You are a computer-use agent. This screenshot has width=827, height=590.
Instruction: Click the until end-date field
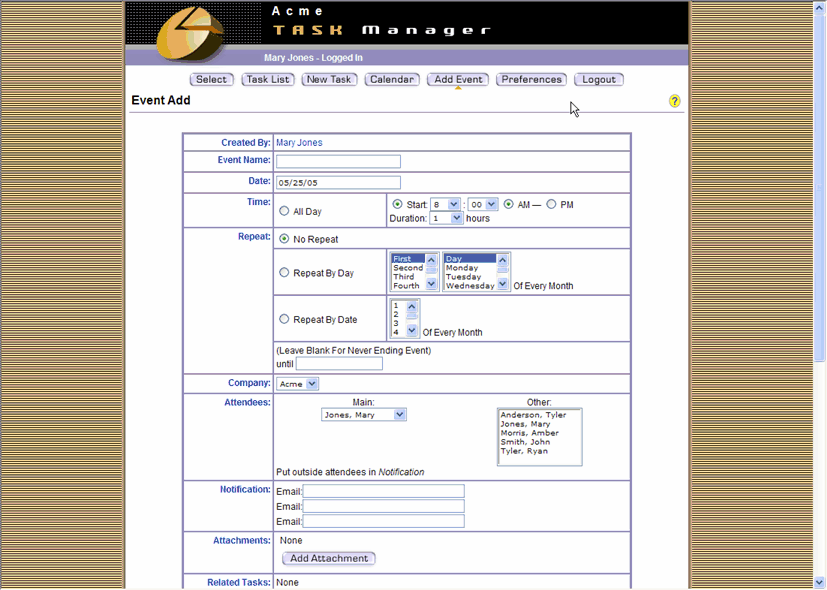coord(339,363)
